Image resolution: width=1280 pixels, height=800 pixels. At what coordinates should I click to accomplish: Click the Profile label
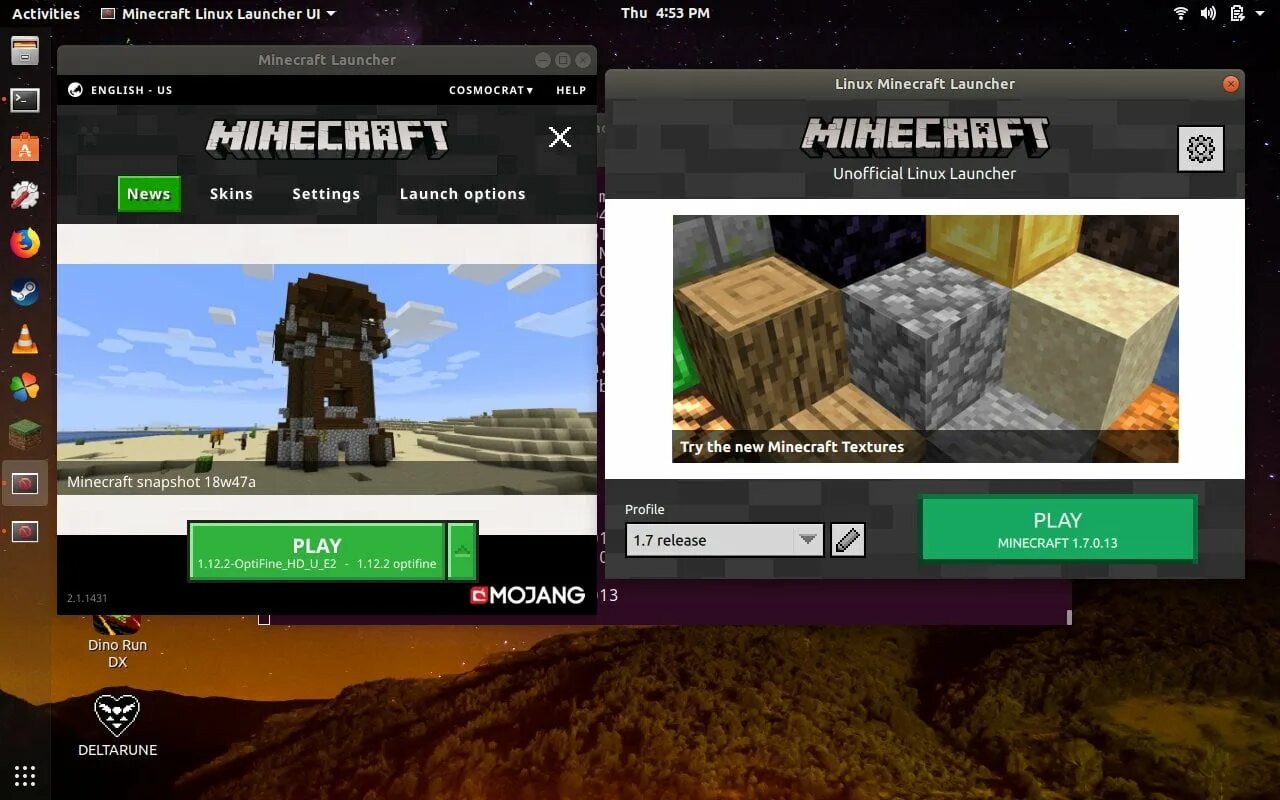(x=645, y=509)
